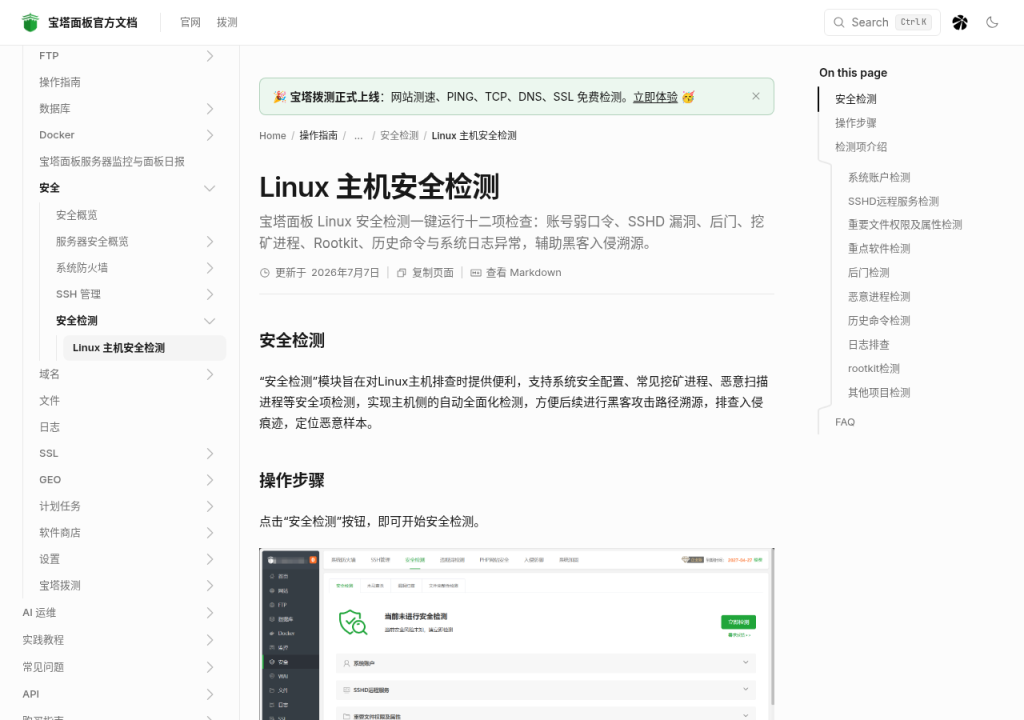Click 复制页面 button
The width and height of the screenshot is (1024, 720).
click(425, 272)
